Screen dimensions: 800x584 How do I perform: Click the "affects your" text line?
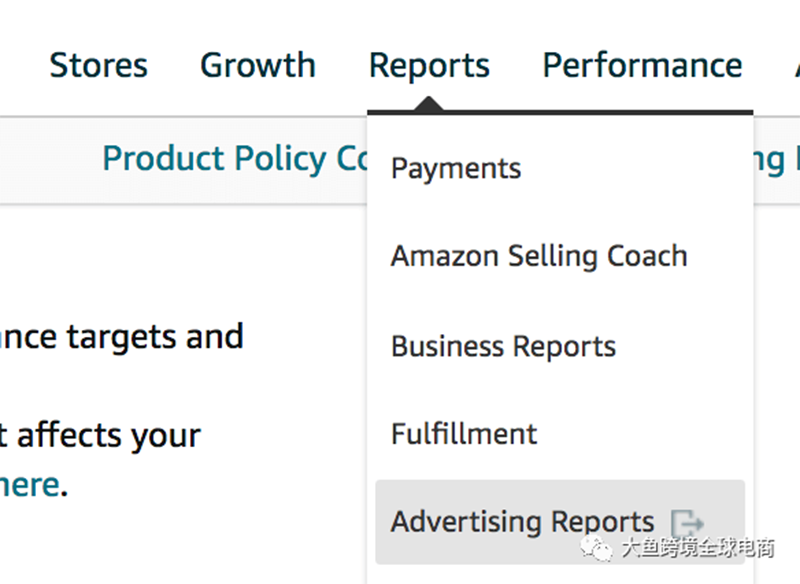(x=101, y=436)
